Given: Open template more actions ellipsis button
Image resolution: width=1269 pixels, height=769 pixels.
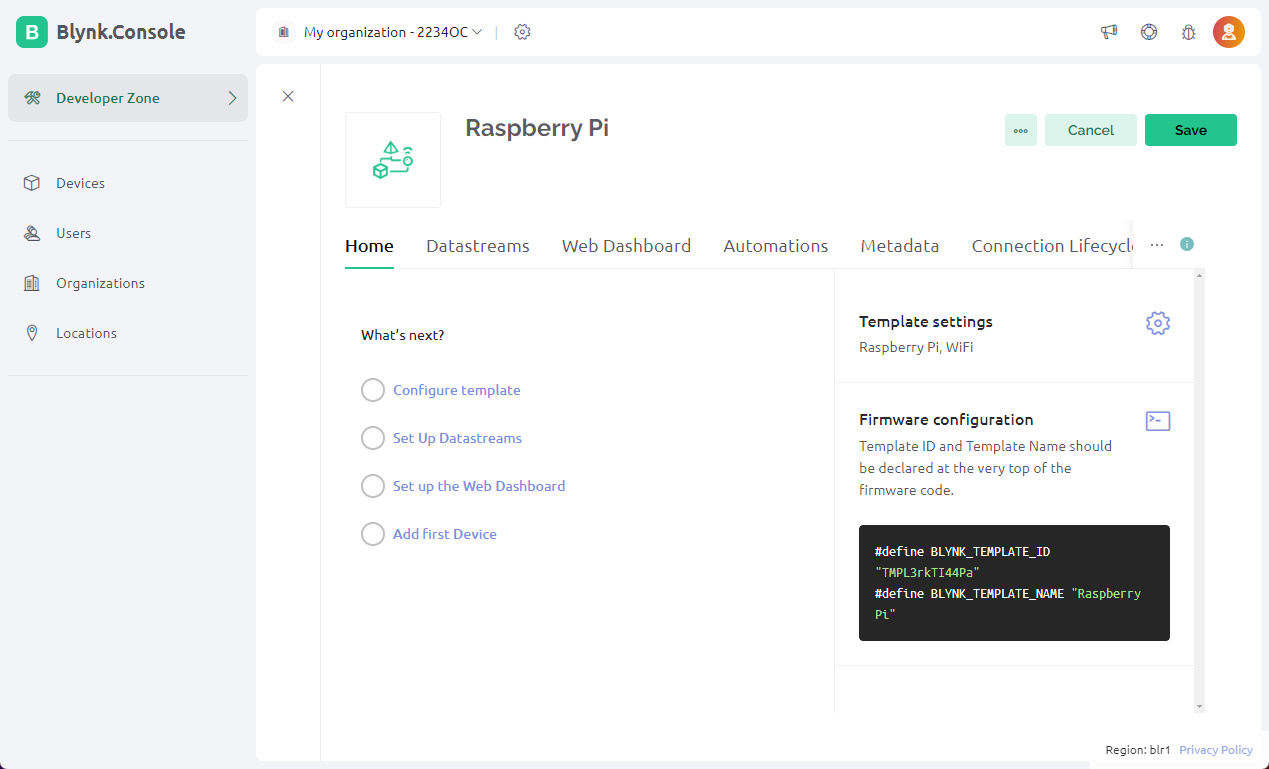Looking at the screenshot, I should pyautogui.click(x=1021, y=130).
